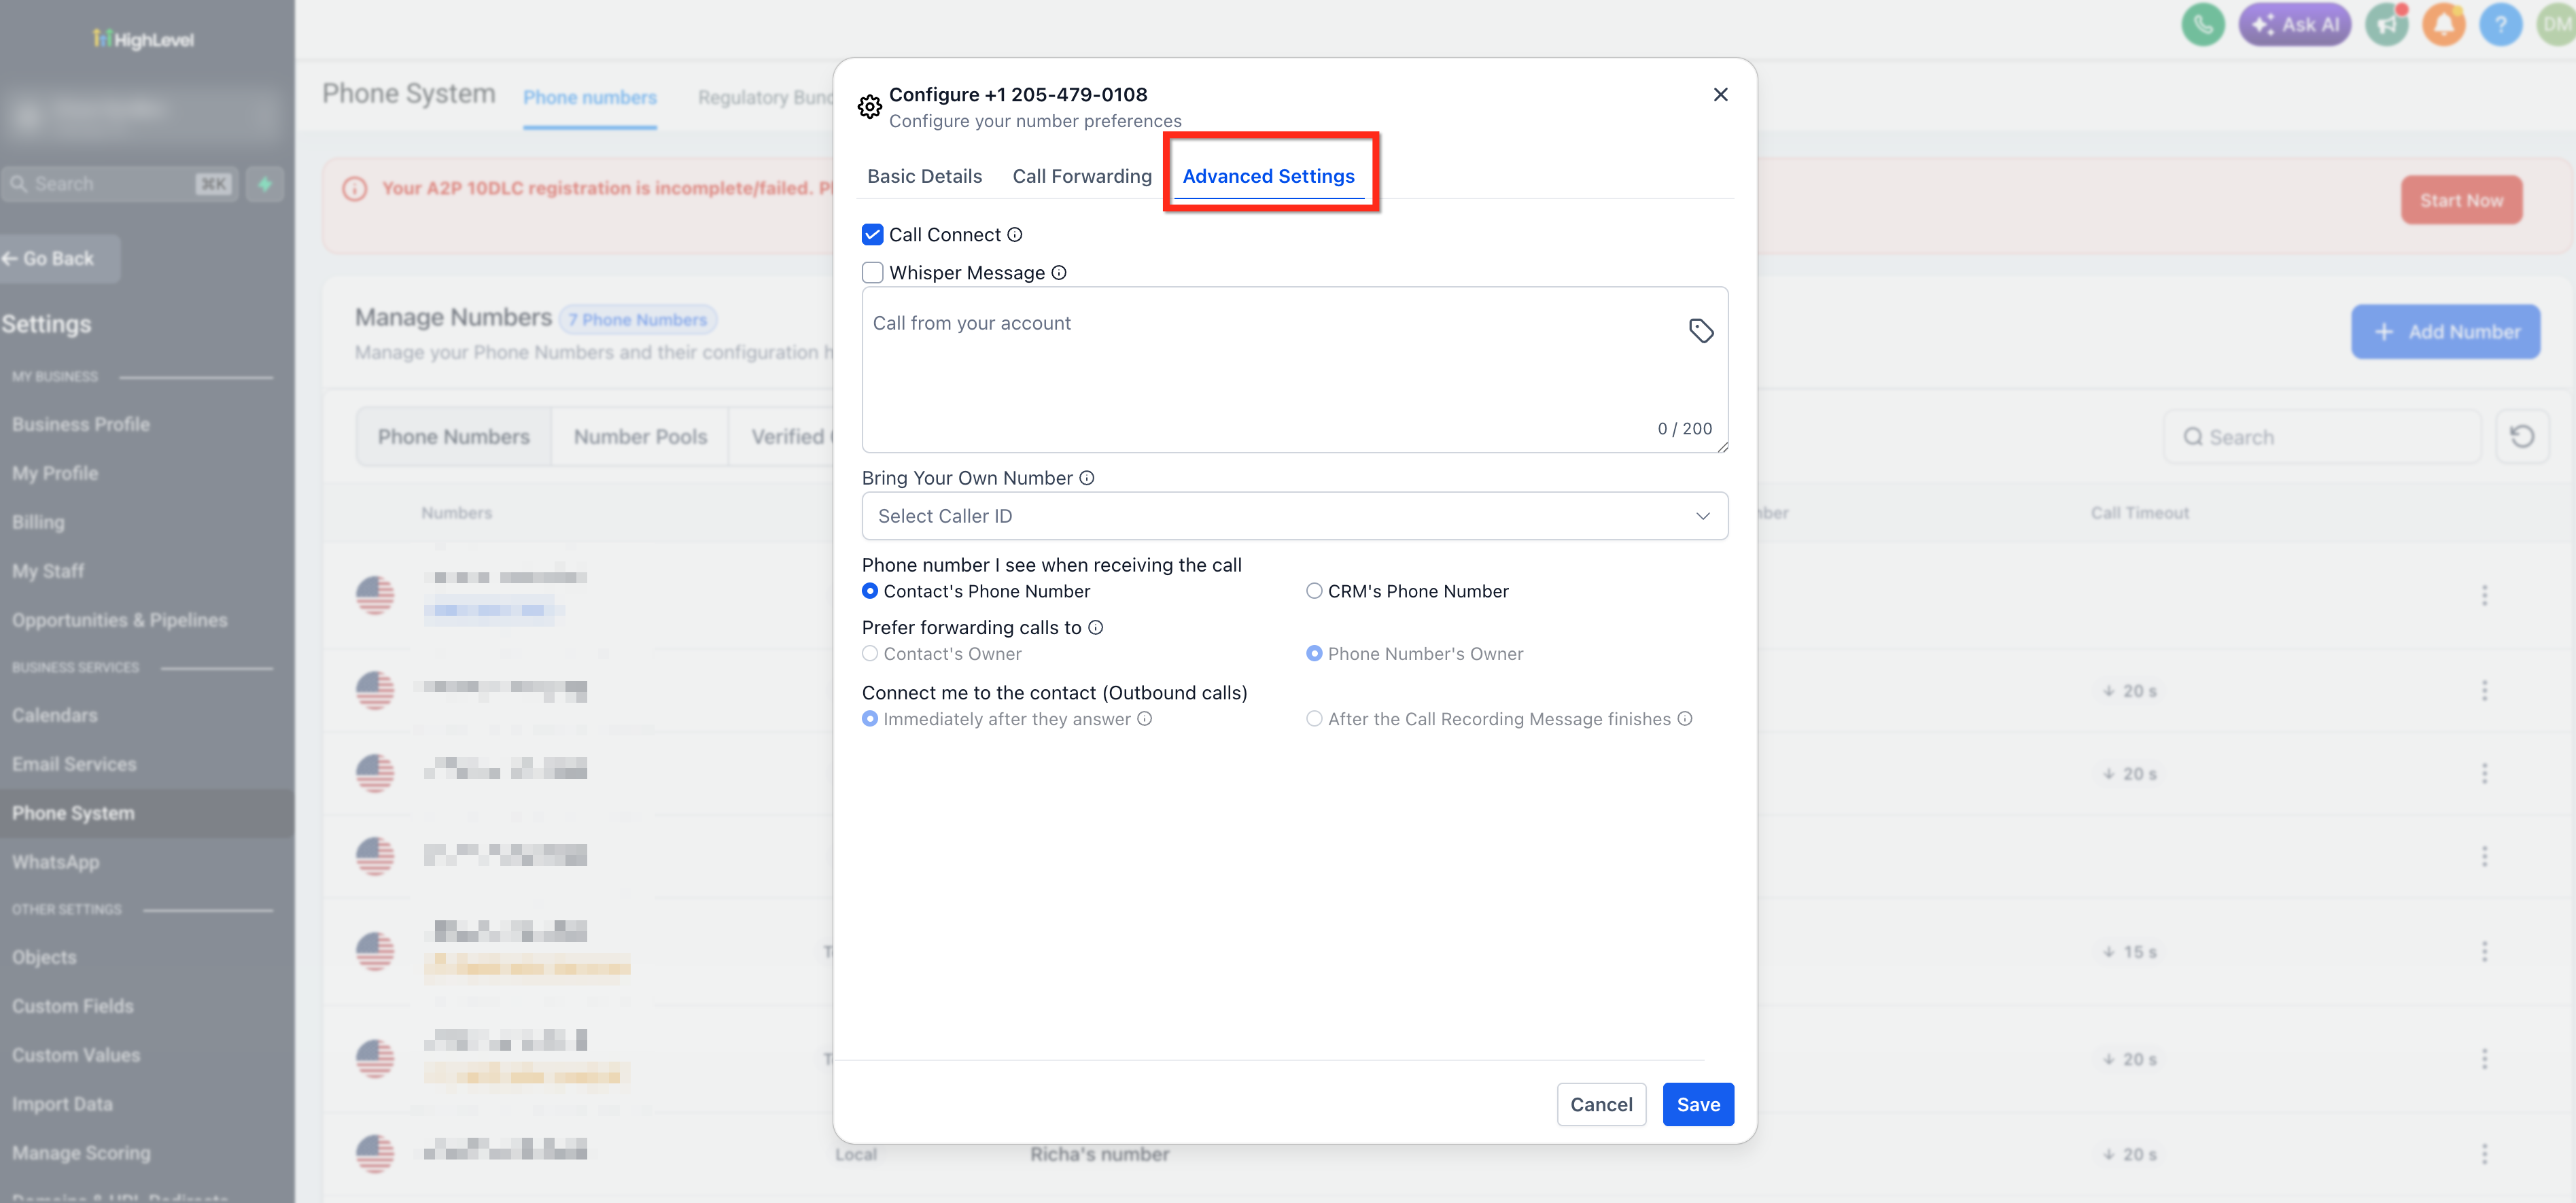This screenshot has height=1203, width=2576.
Task: Open the Phone numbers tab
Action: [590, 98]
